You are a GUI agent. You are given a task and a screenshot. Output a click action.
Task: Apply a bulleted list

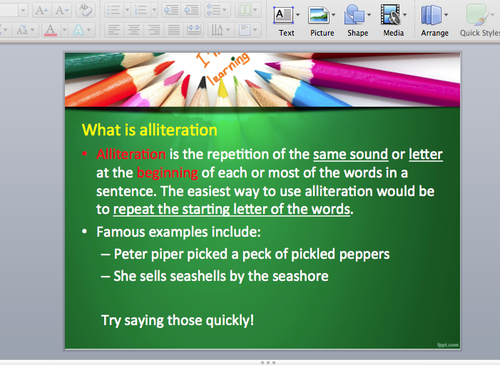(113, 10)
